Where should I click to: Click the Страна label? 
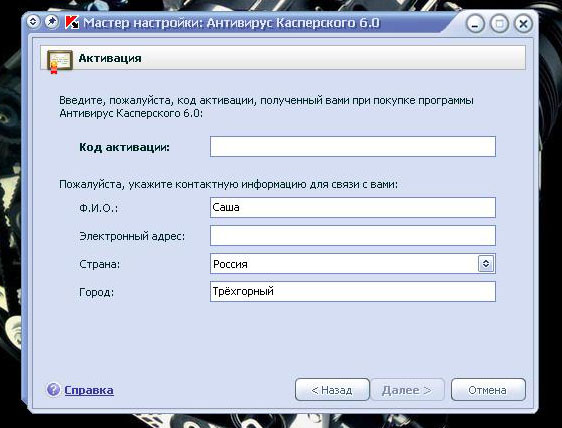100,264
